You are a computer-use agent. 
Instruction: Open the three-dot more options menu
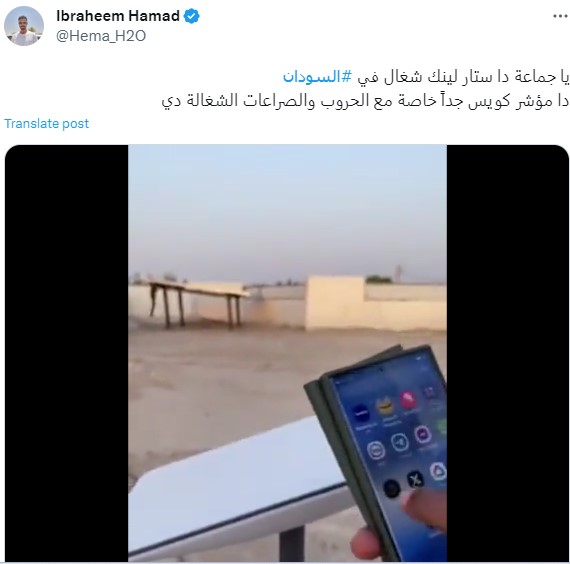point(560,16)
